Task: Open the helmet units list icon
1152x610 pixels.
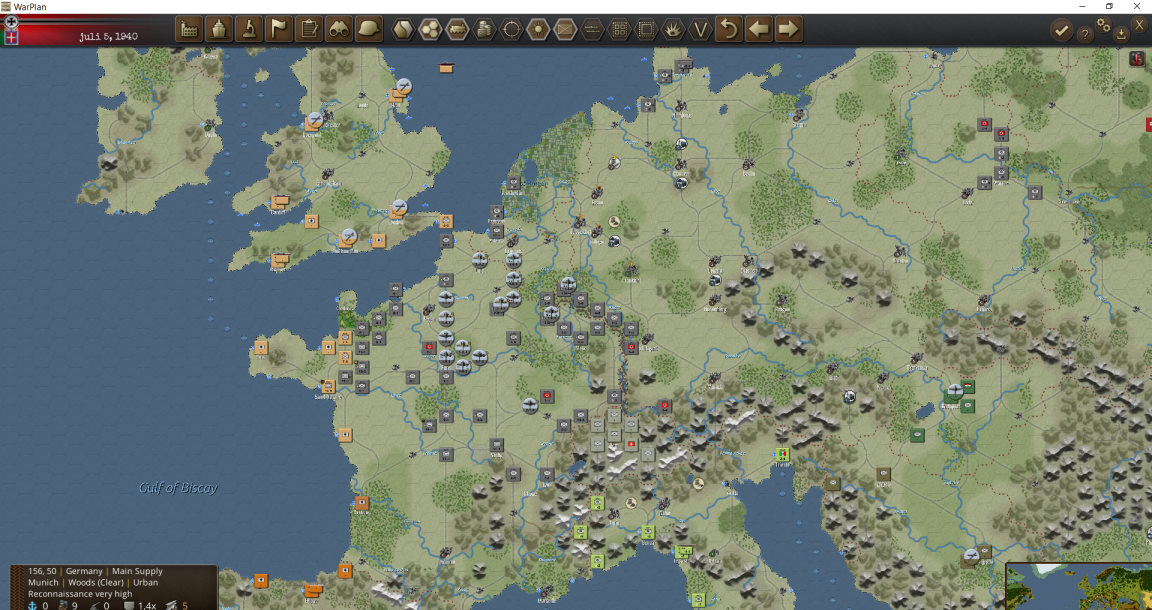Action: point(370,29)
